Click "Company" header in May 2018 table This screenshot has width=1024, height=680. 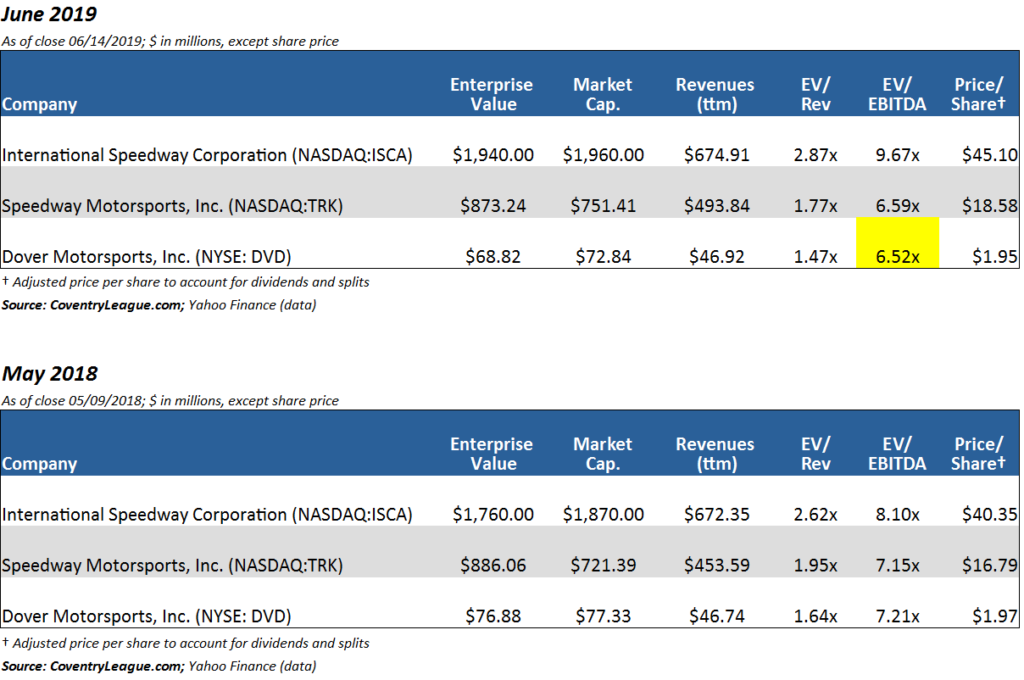pyautogui.click(x=39, y=464)
